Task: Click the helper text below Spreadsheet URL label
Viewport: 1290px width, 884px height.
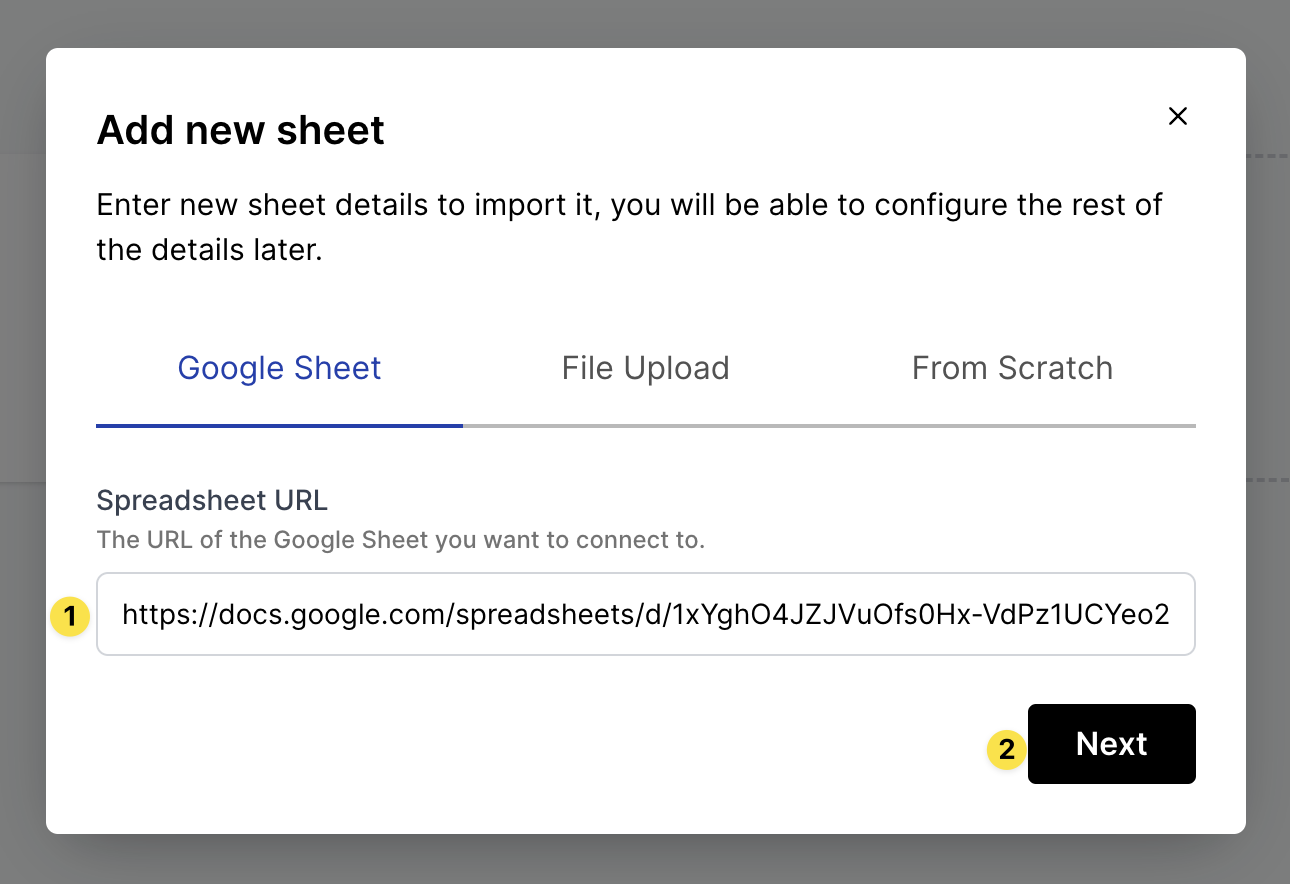Action: [x=400, y=540]
